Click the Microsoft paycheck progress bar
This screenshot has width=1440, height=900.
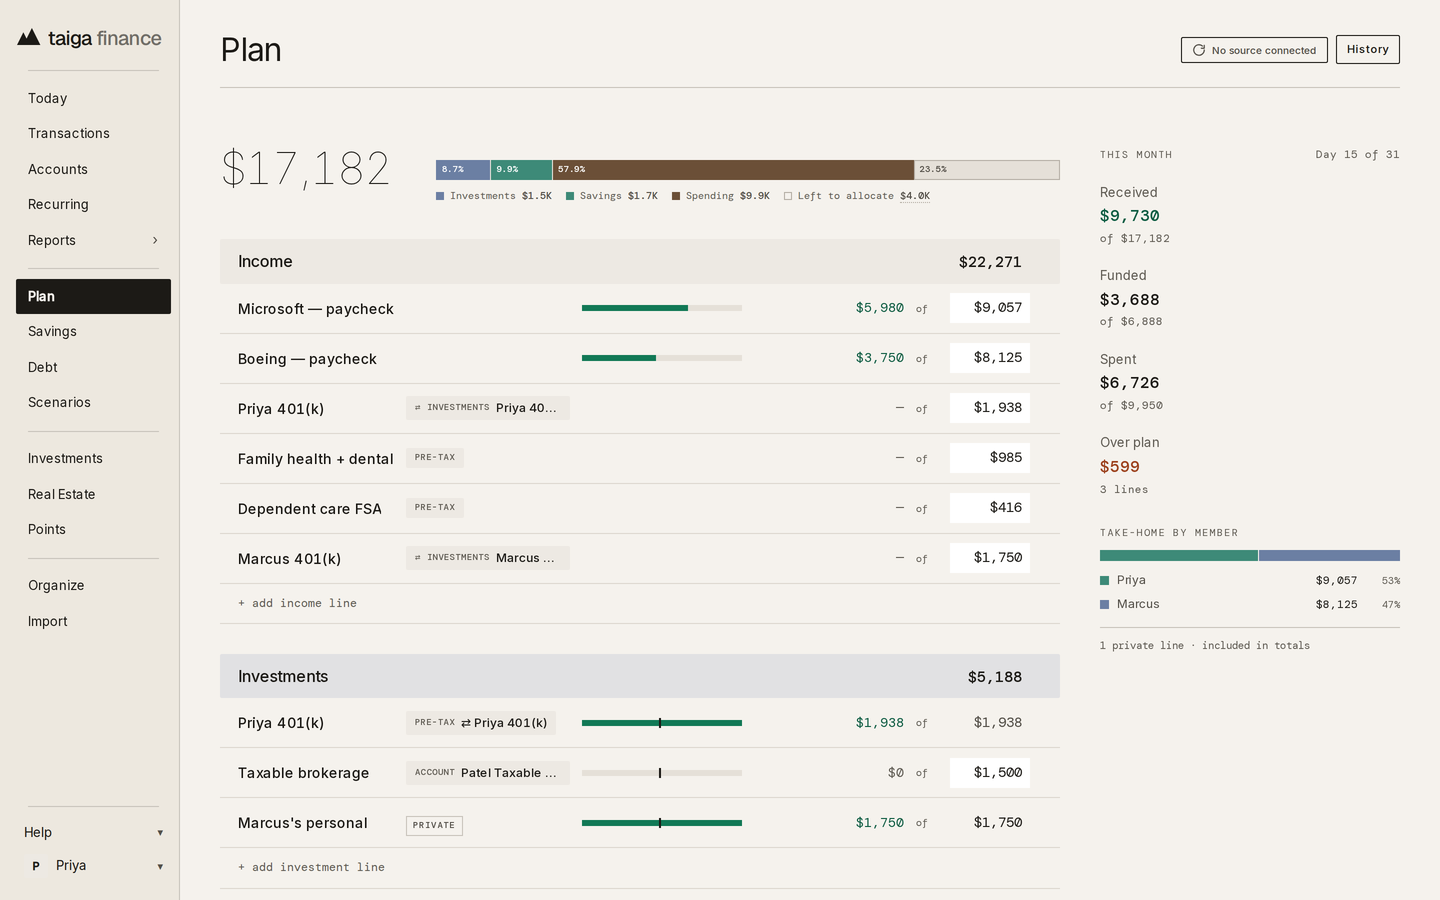[662, 308]
